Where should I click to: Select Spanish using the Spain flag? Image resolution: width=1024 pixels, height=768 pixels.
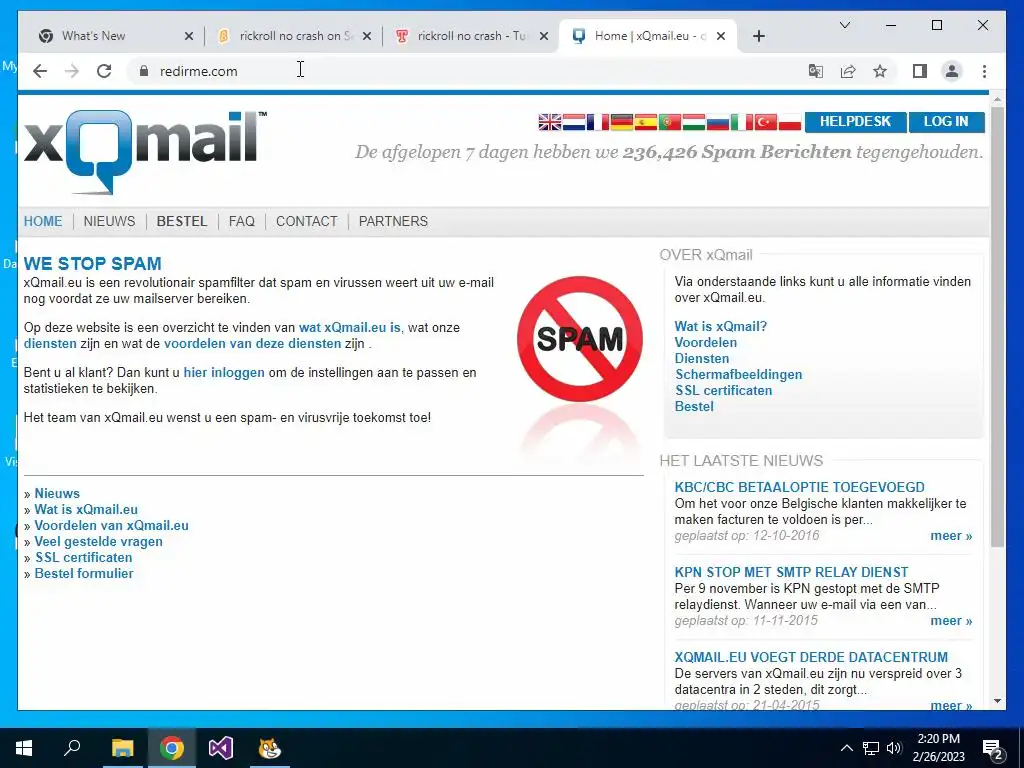[x=646, y=122]
